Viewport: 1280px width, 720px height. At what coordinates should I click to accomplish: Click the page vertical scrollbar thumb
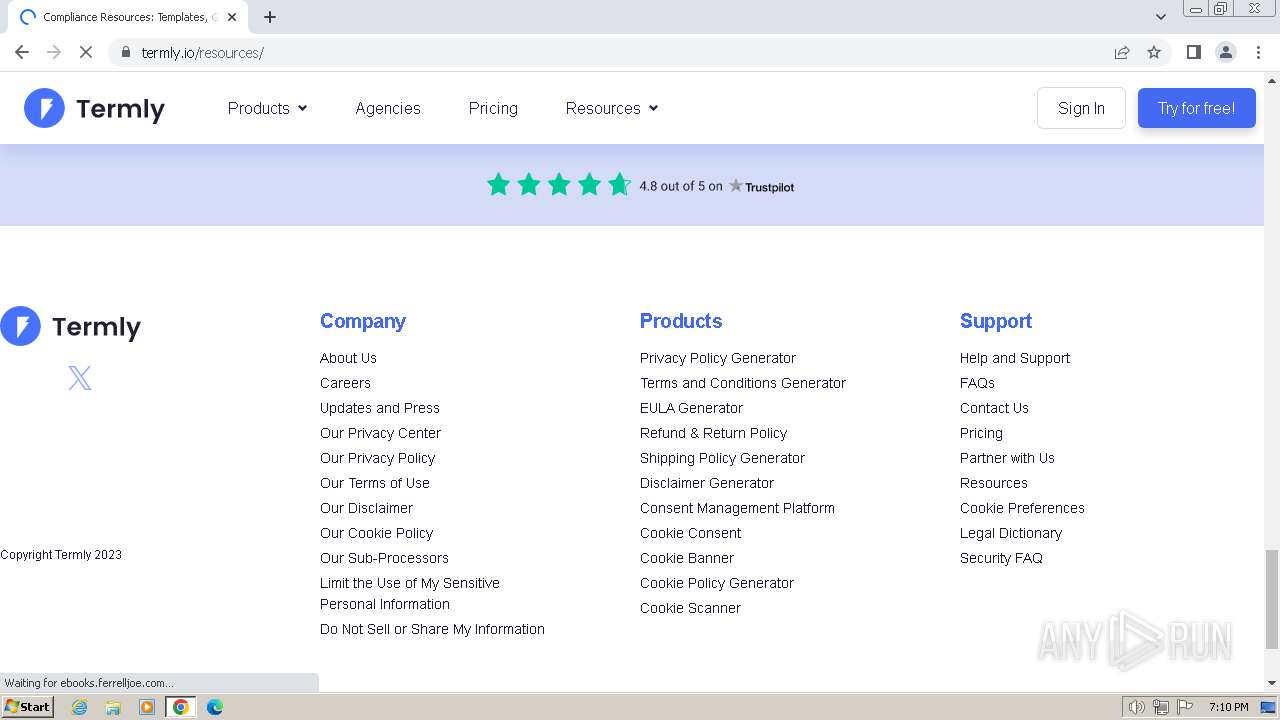click(x=1272, y=598)
